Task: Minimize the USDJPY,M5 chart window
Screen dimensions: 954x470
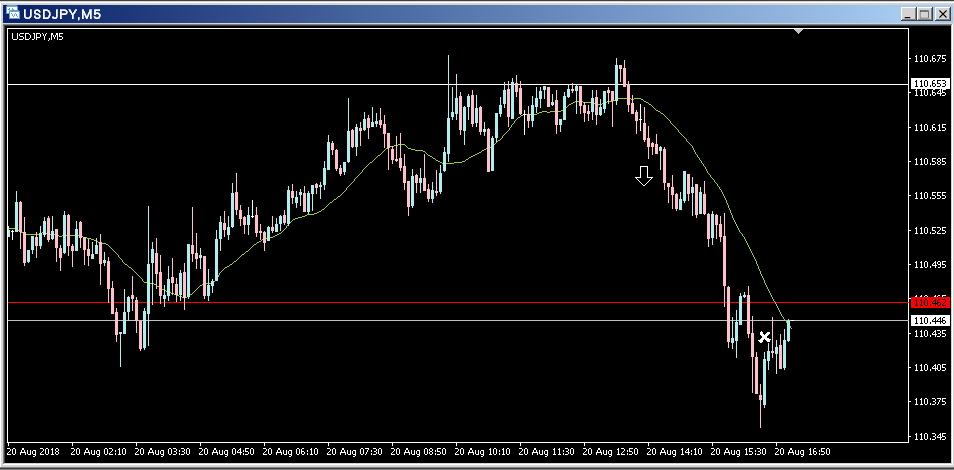Action: coord(909,13)
